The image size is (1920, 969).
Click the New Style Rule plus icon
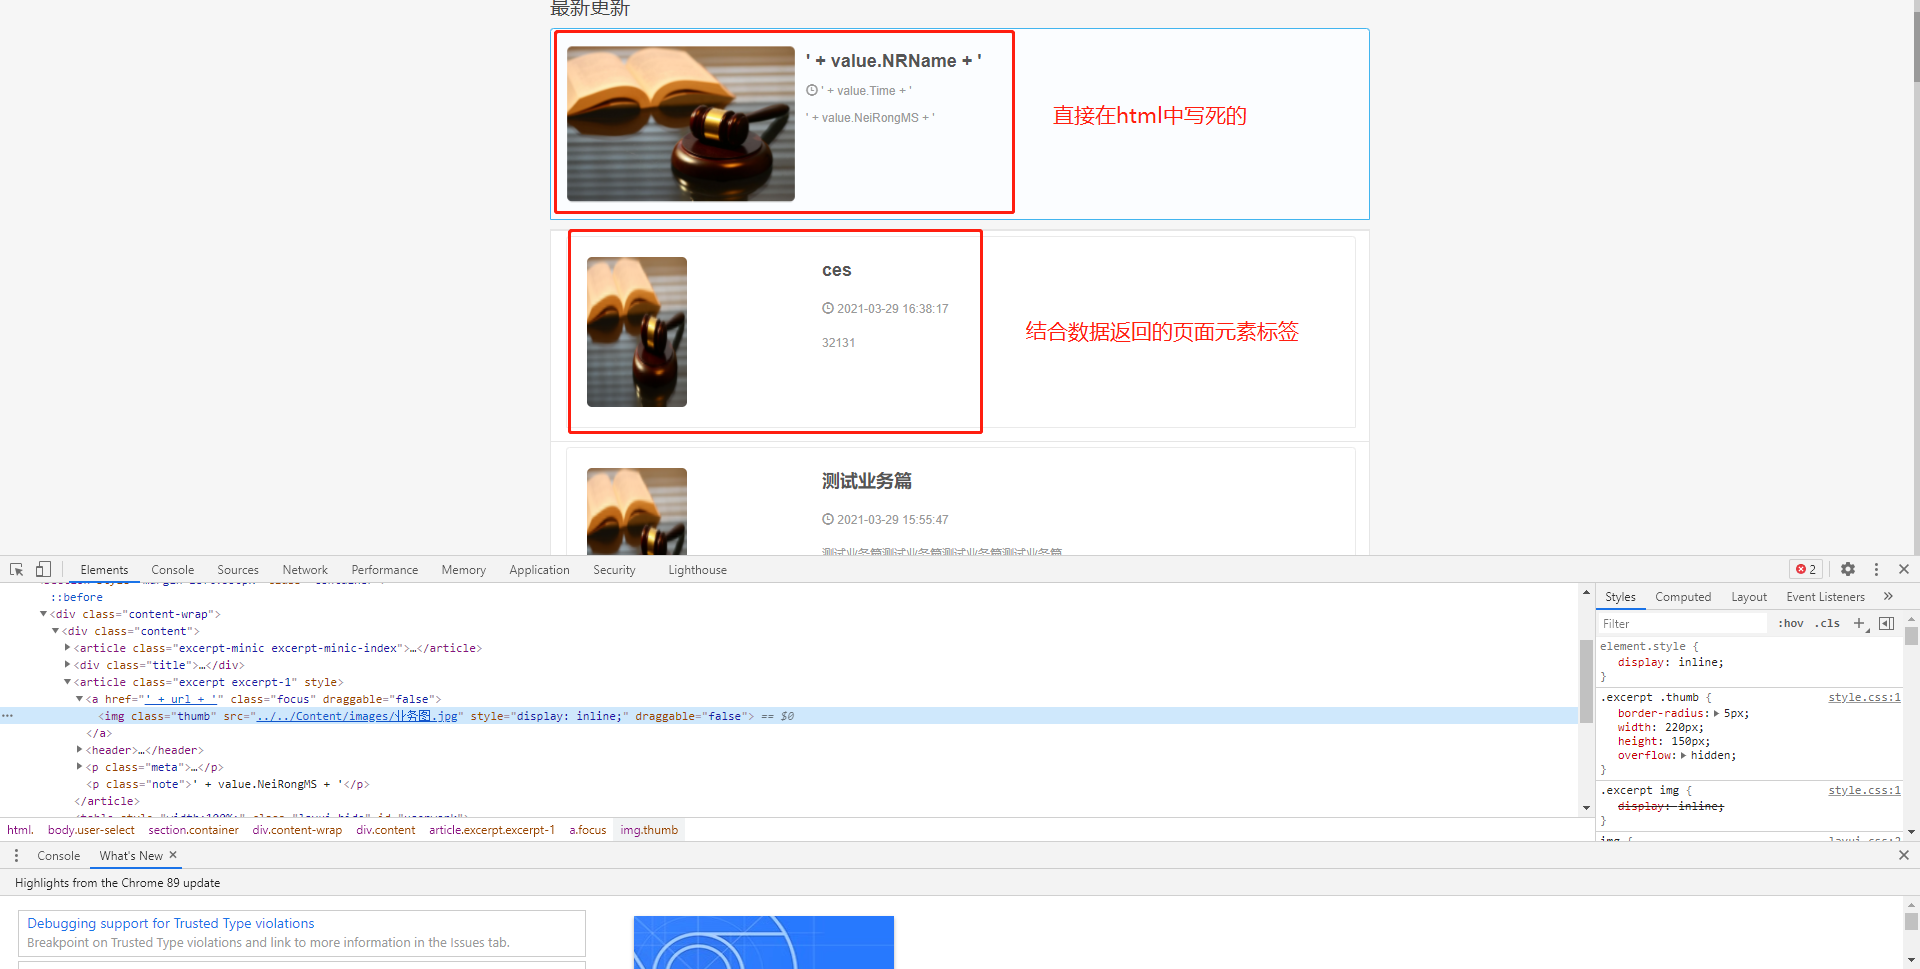tap(1860, 623)
